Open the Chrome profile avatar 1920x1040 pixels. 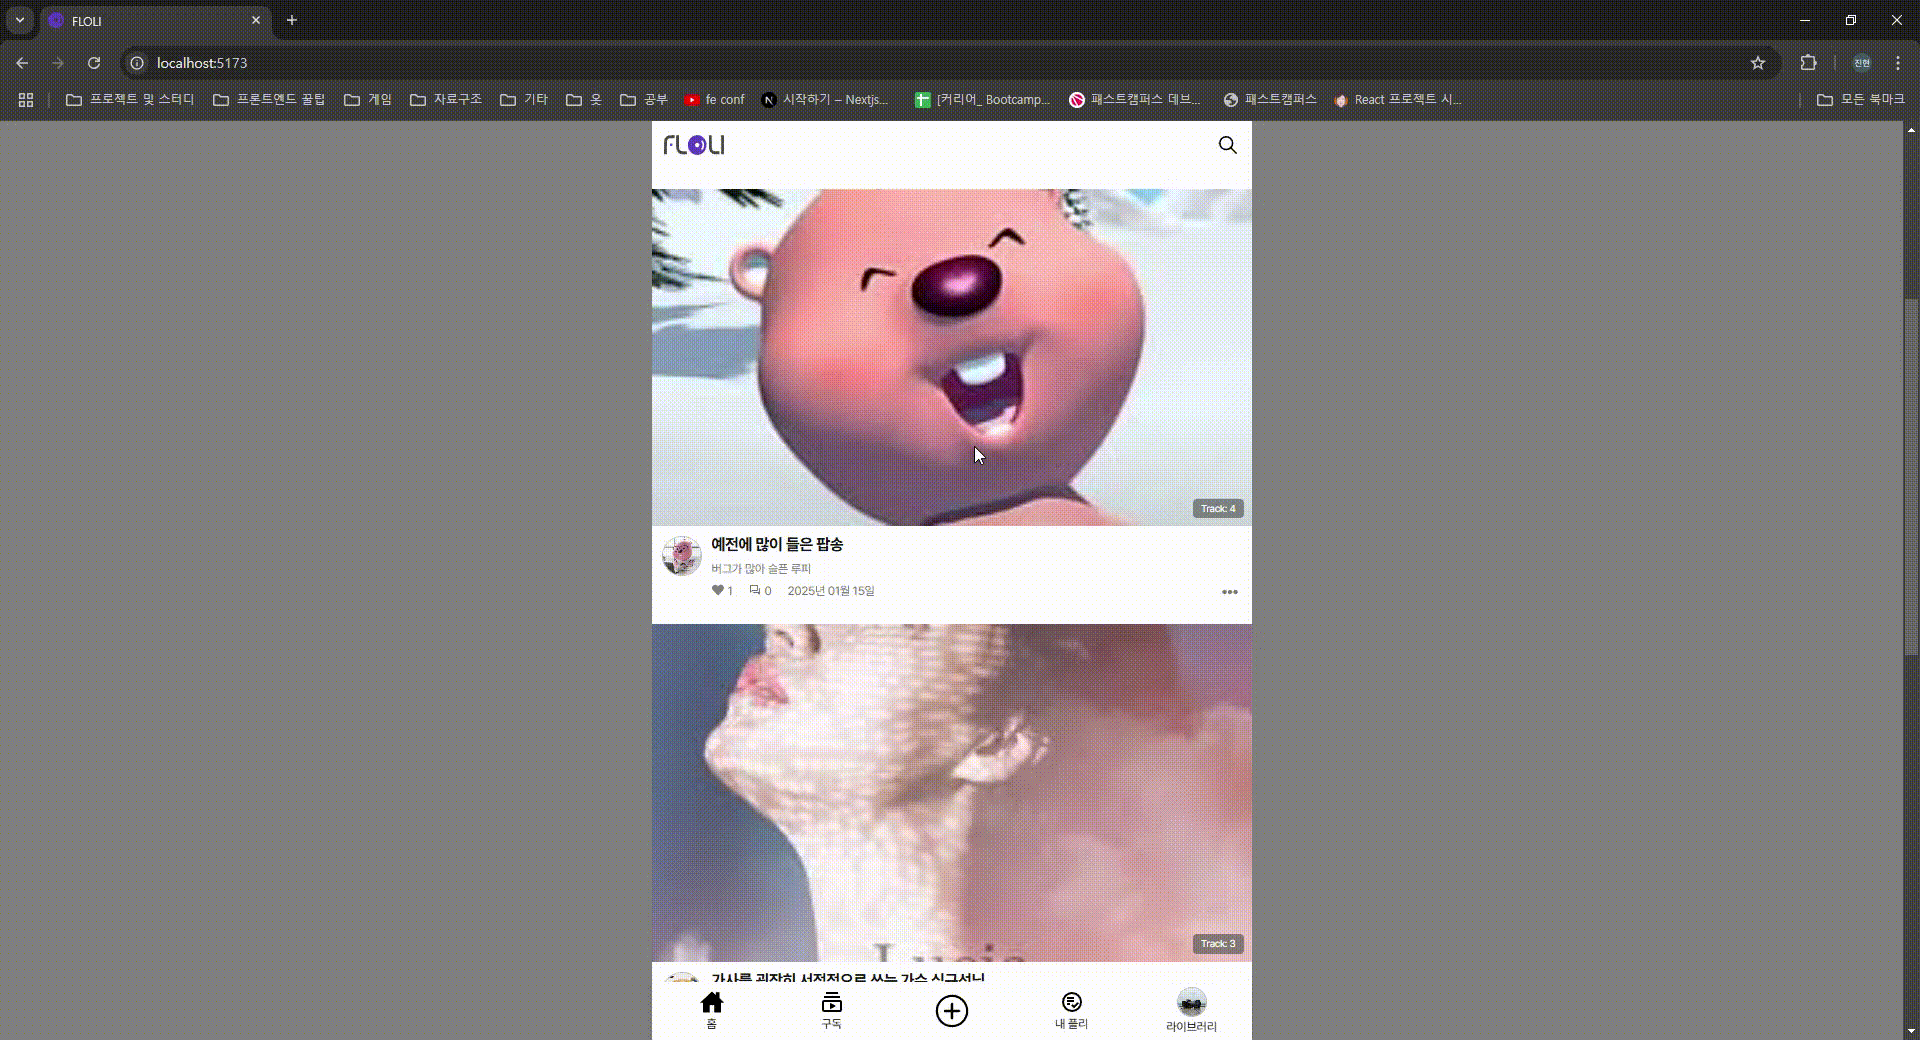click(x=1862, y=63)
